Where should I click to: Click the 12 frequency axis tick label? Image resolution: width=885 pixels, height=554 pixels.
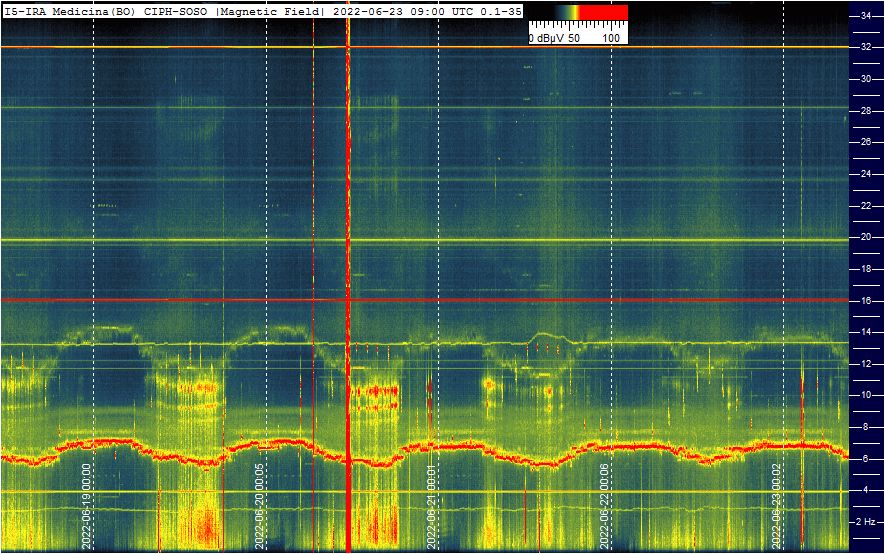tap(867, 364)
